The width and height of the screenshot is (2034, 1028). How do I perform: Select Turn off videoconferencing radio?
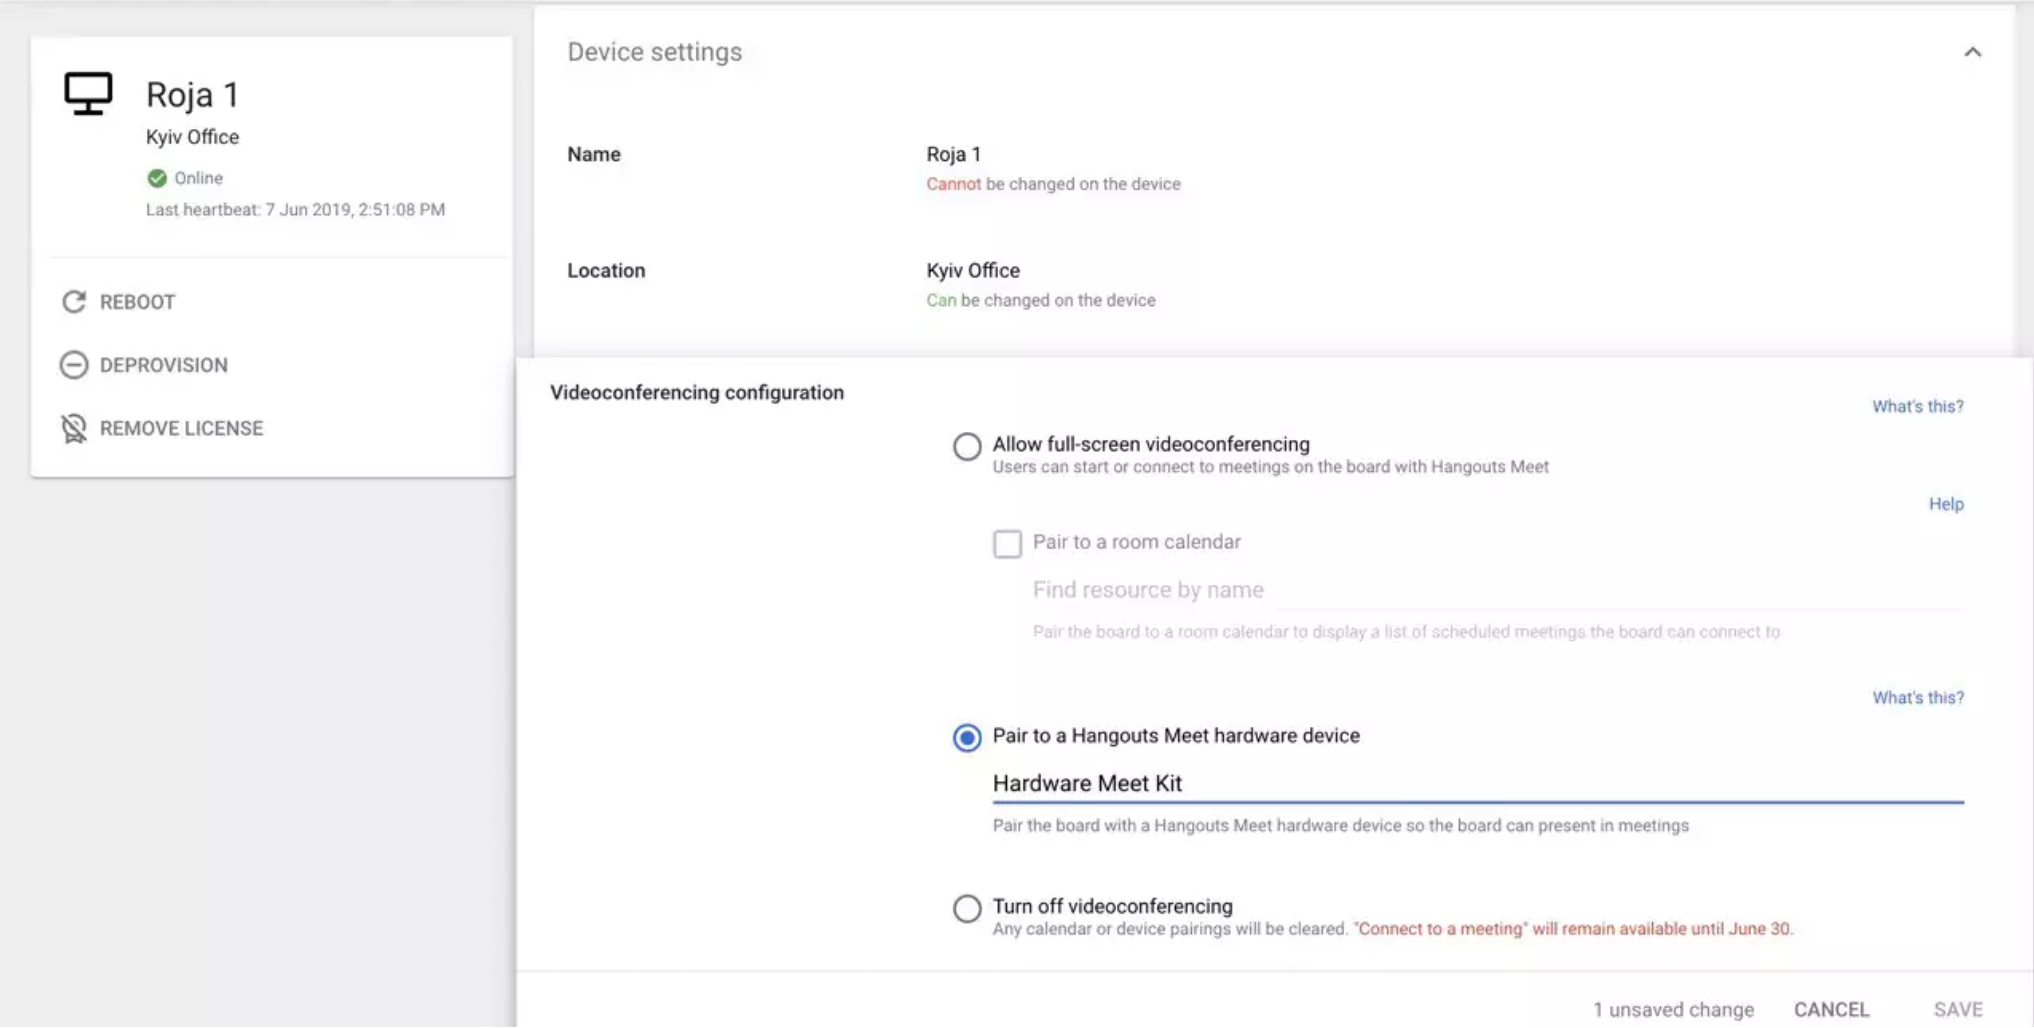point(967,908)
